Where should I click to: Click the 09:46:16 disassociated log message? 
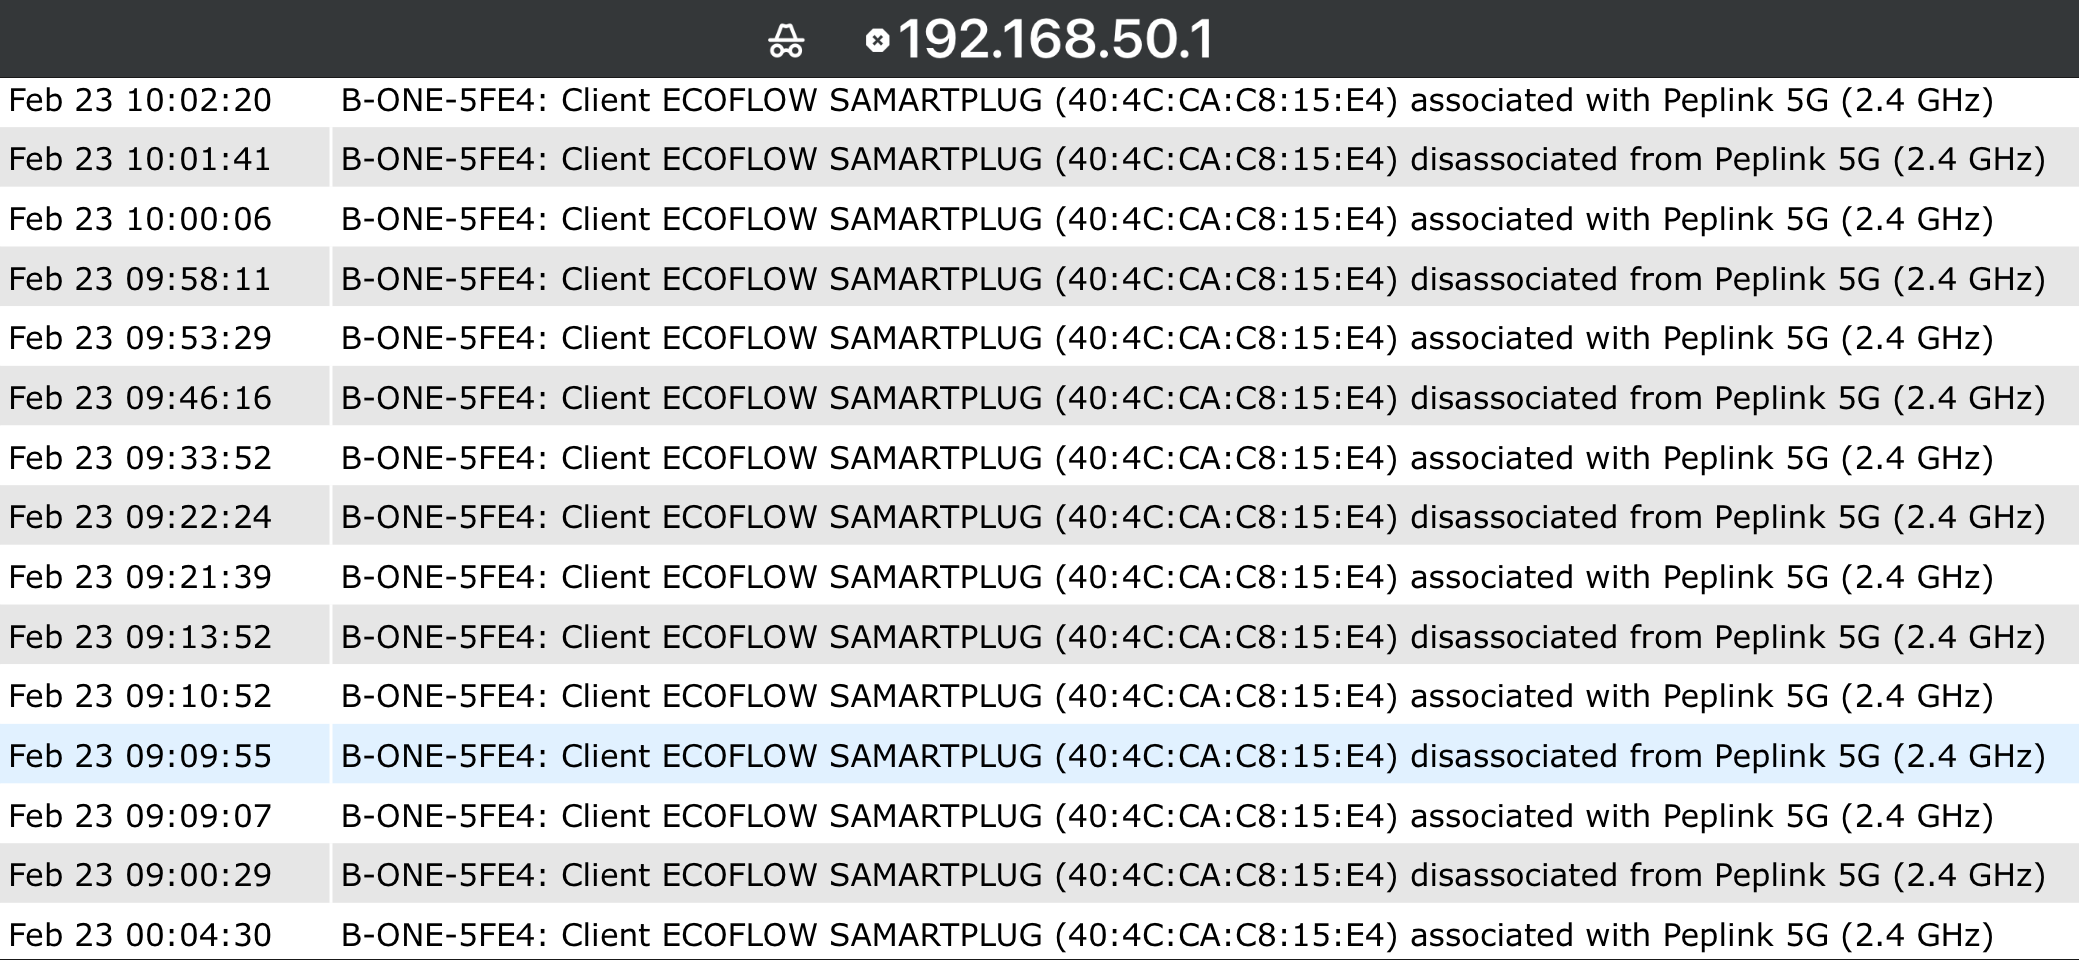(x=1192, y=399)
